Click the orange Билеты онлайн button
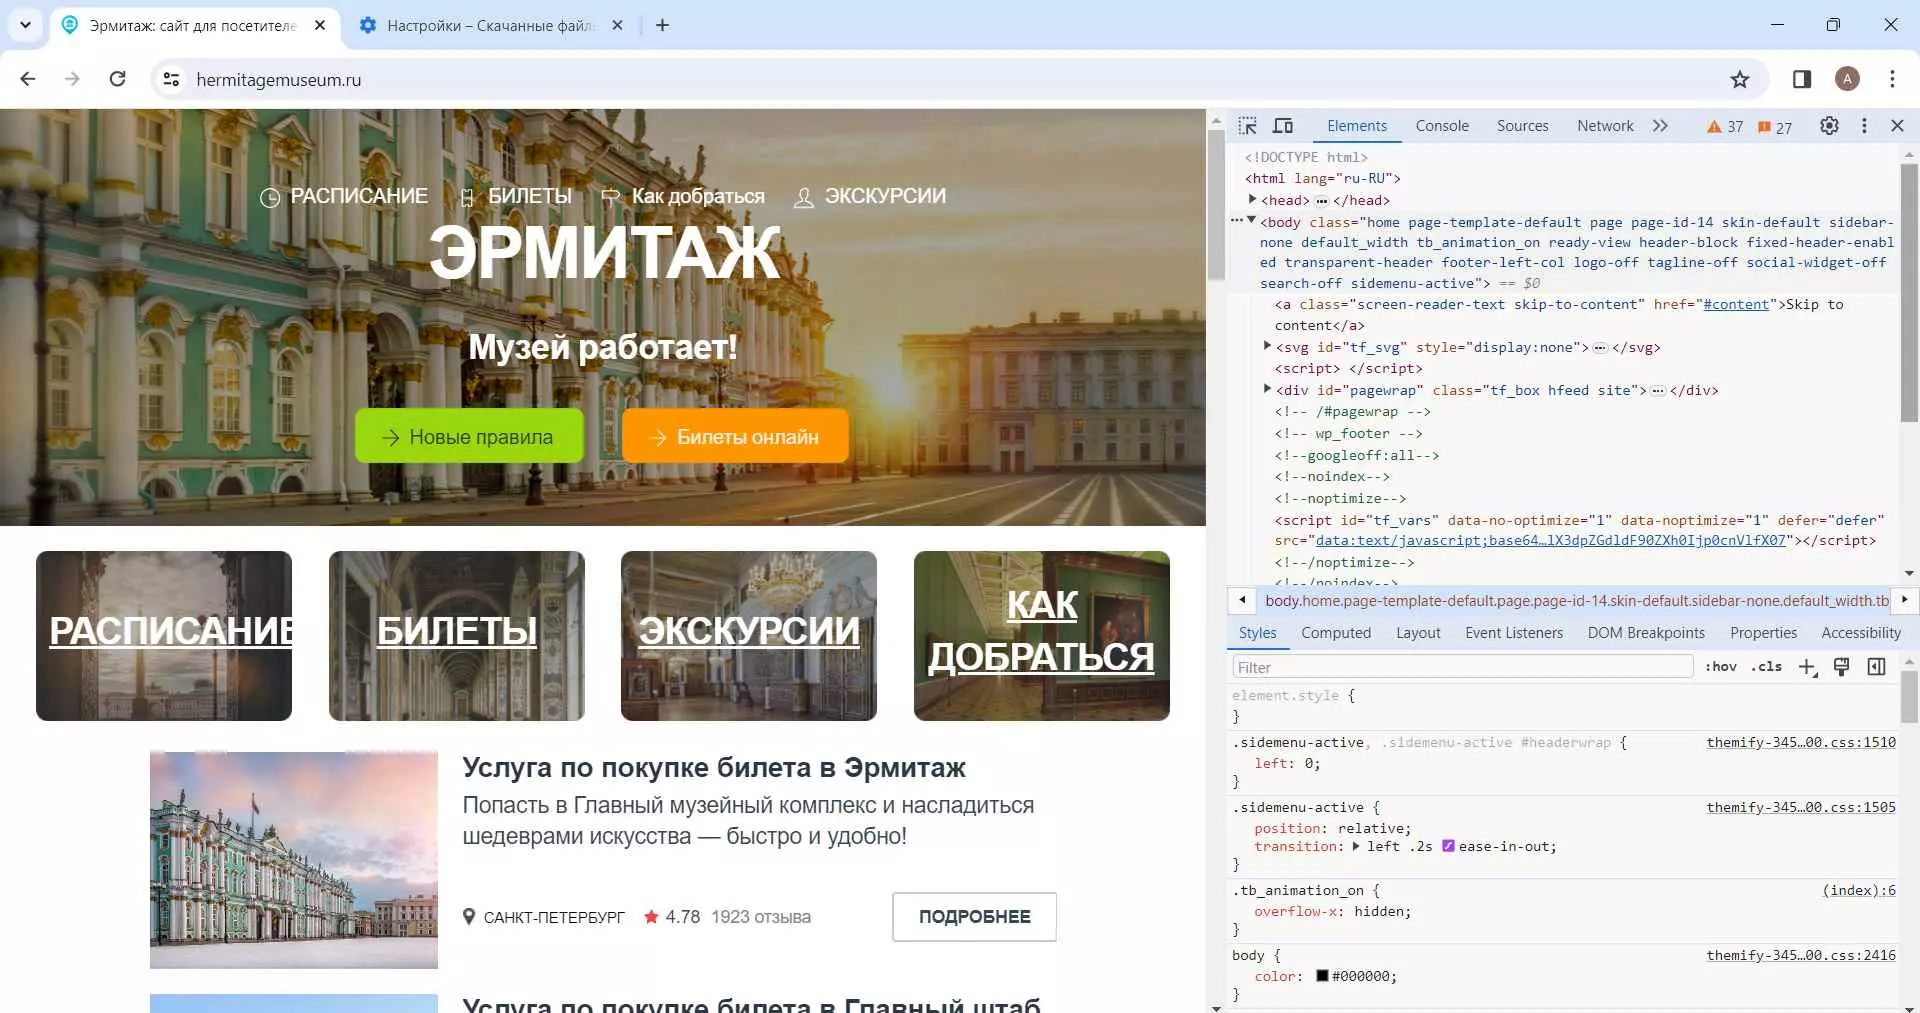 click(735, 437)
